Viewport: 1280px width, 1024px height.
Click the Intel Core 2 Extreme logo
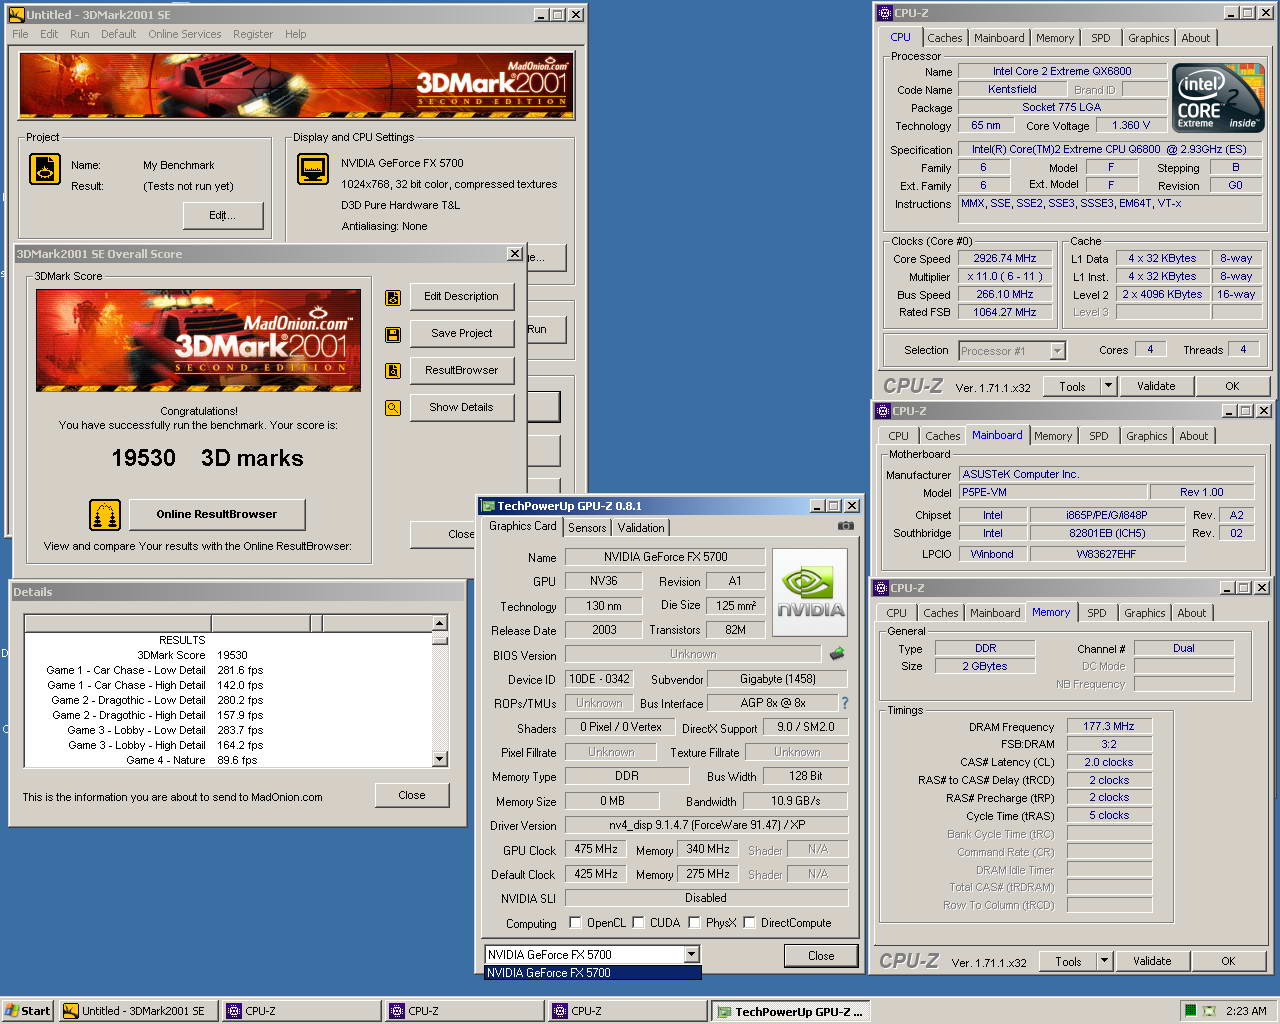point(1218,98)
